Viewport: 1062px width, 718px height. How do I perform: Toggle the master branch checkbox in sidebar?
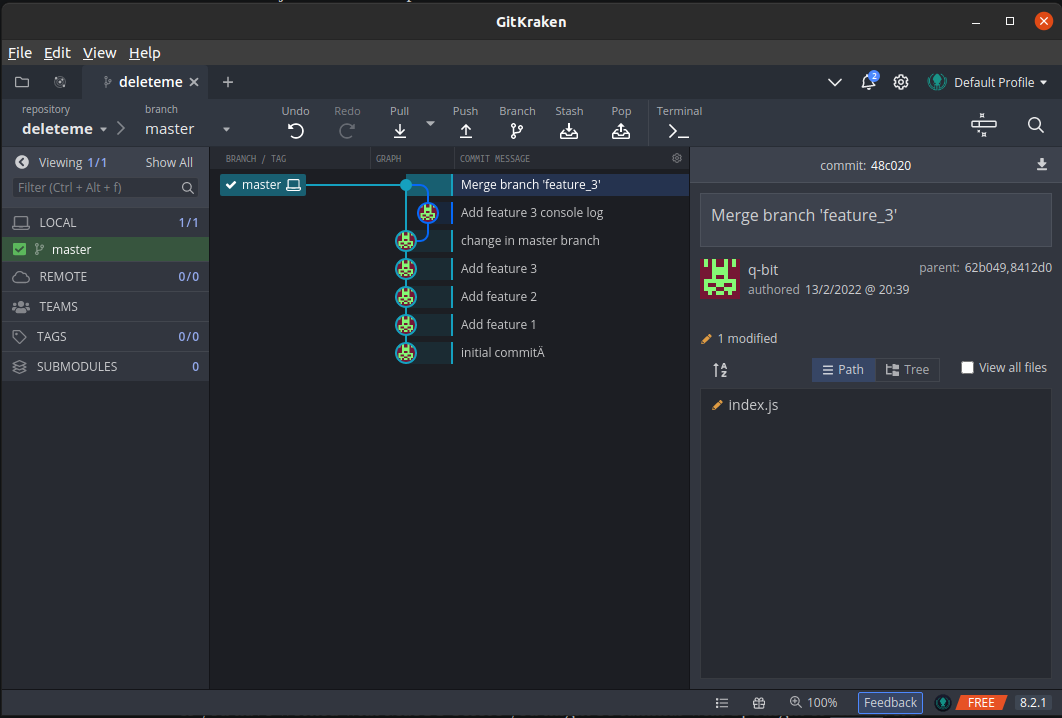point(20,249)
